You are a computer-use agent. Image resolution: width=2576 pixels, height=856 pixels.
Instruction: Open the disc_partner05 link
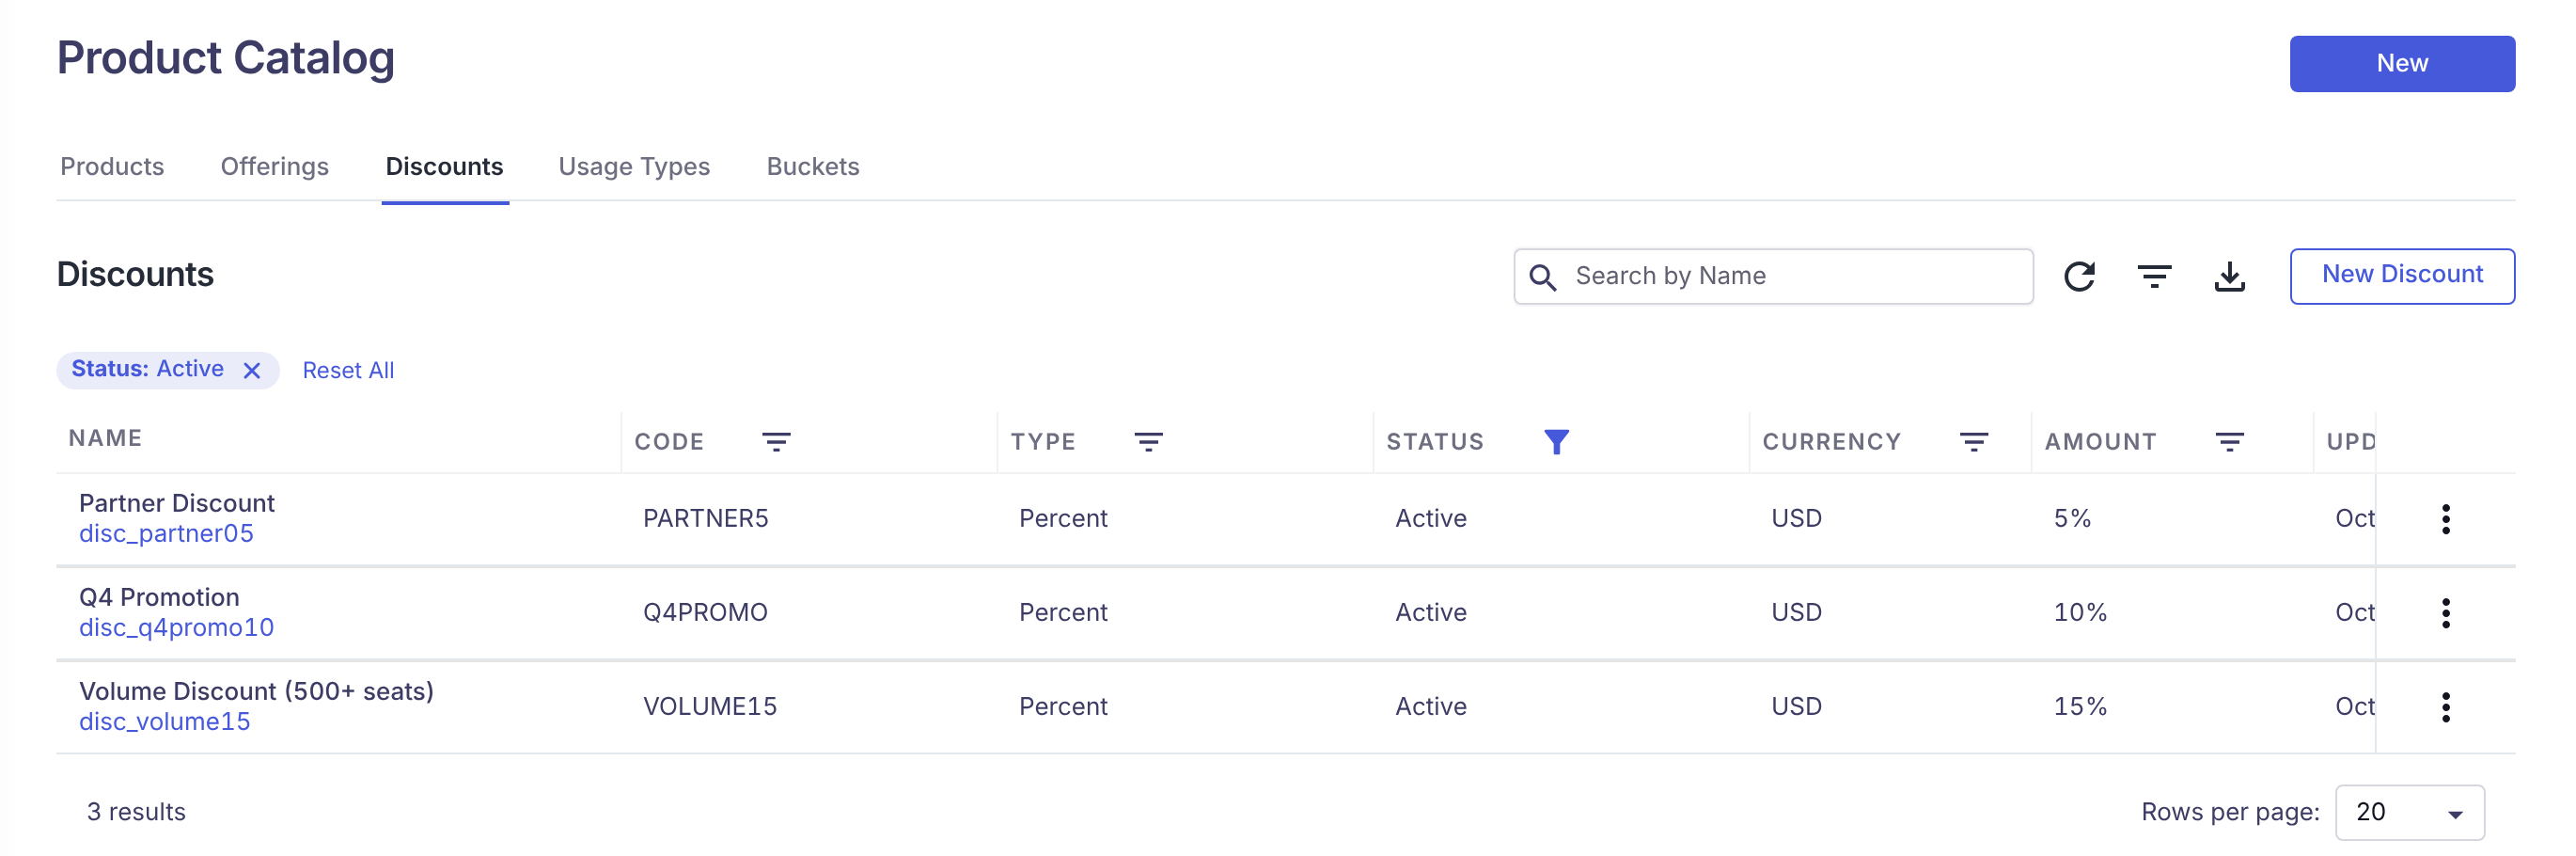tap(166, 534)
